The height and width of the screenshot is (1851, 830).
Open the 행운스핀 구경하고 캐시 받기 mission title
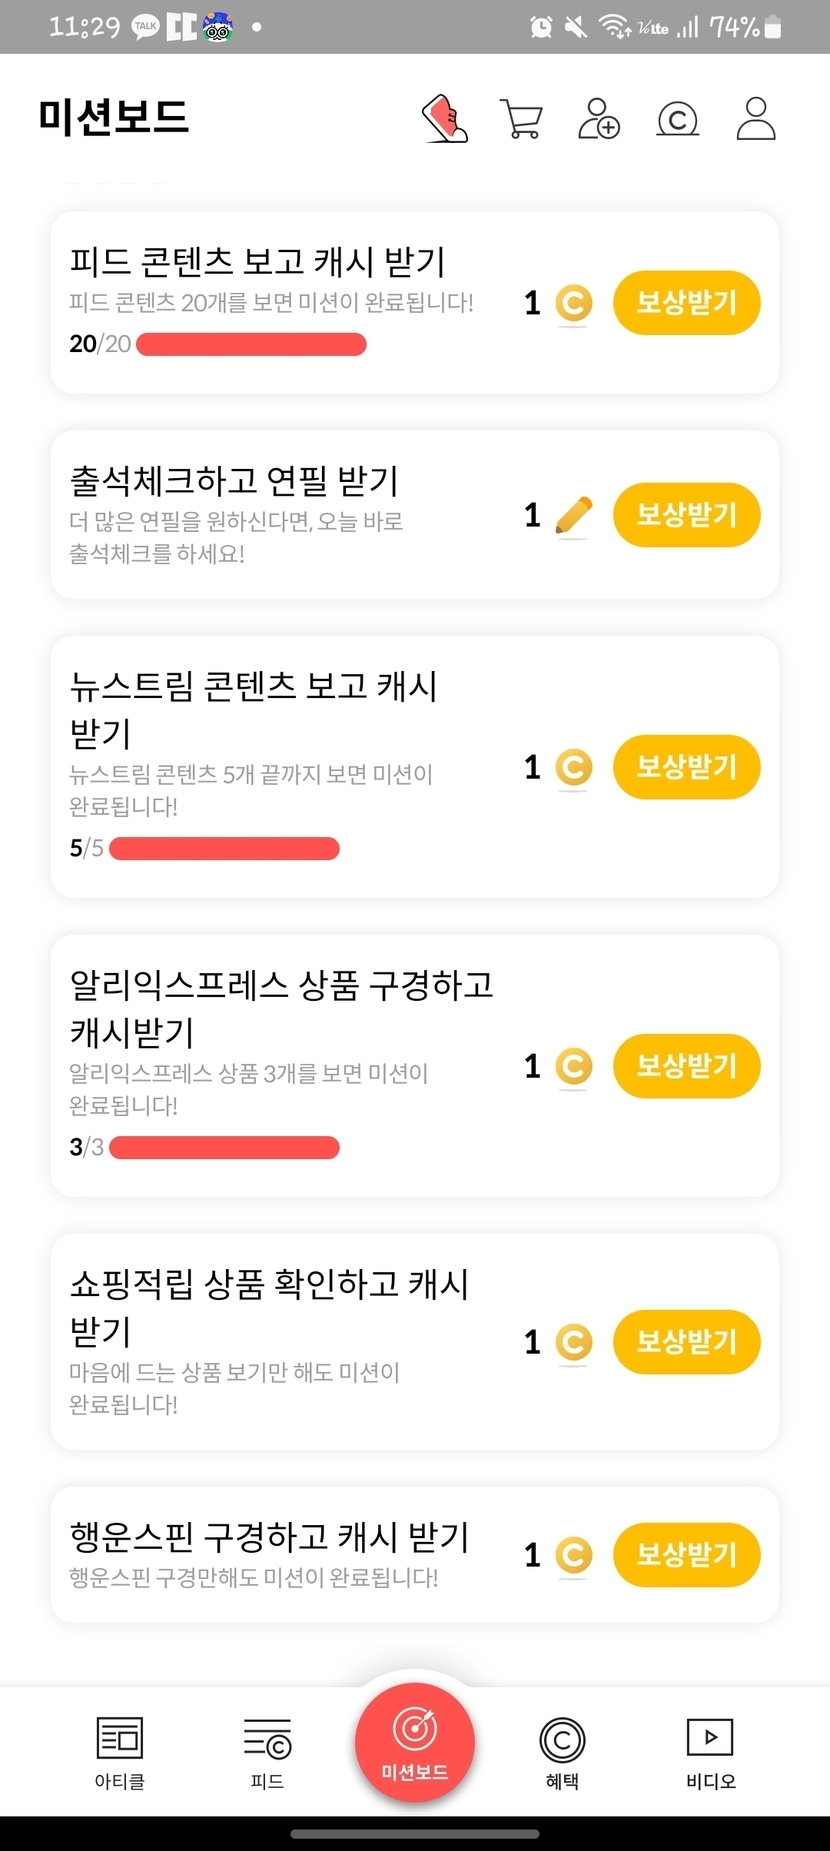269,1536
